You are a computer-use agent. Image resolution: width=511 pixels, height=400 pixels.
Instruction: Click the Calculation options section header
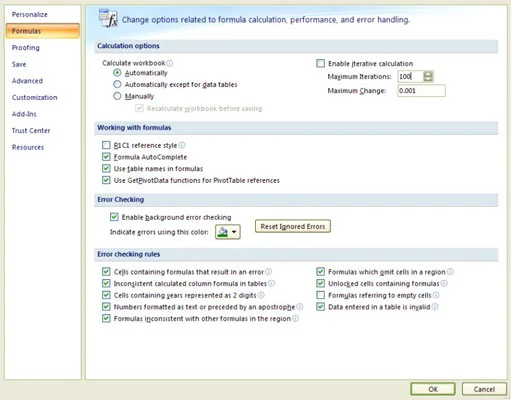click(x=296, y=46)
